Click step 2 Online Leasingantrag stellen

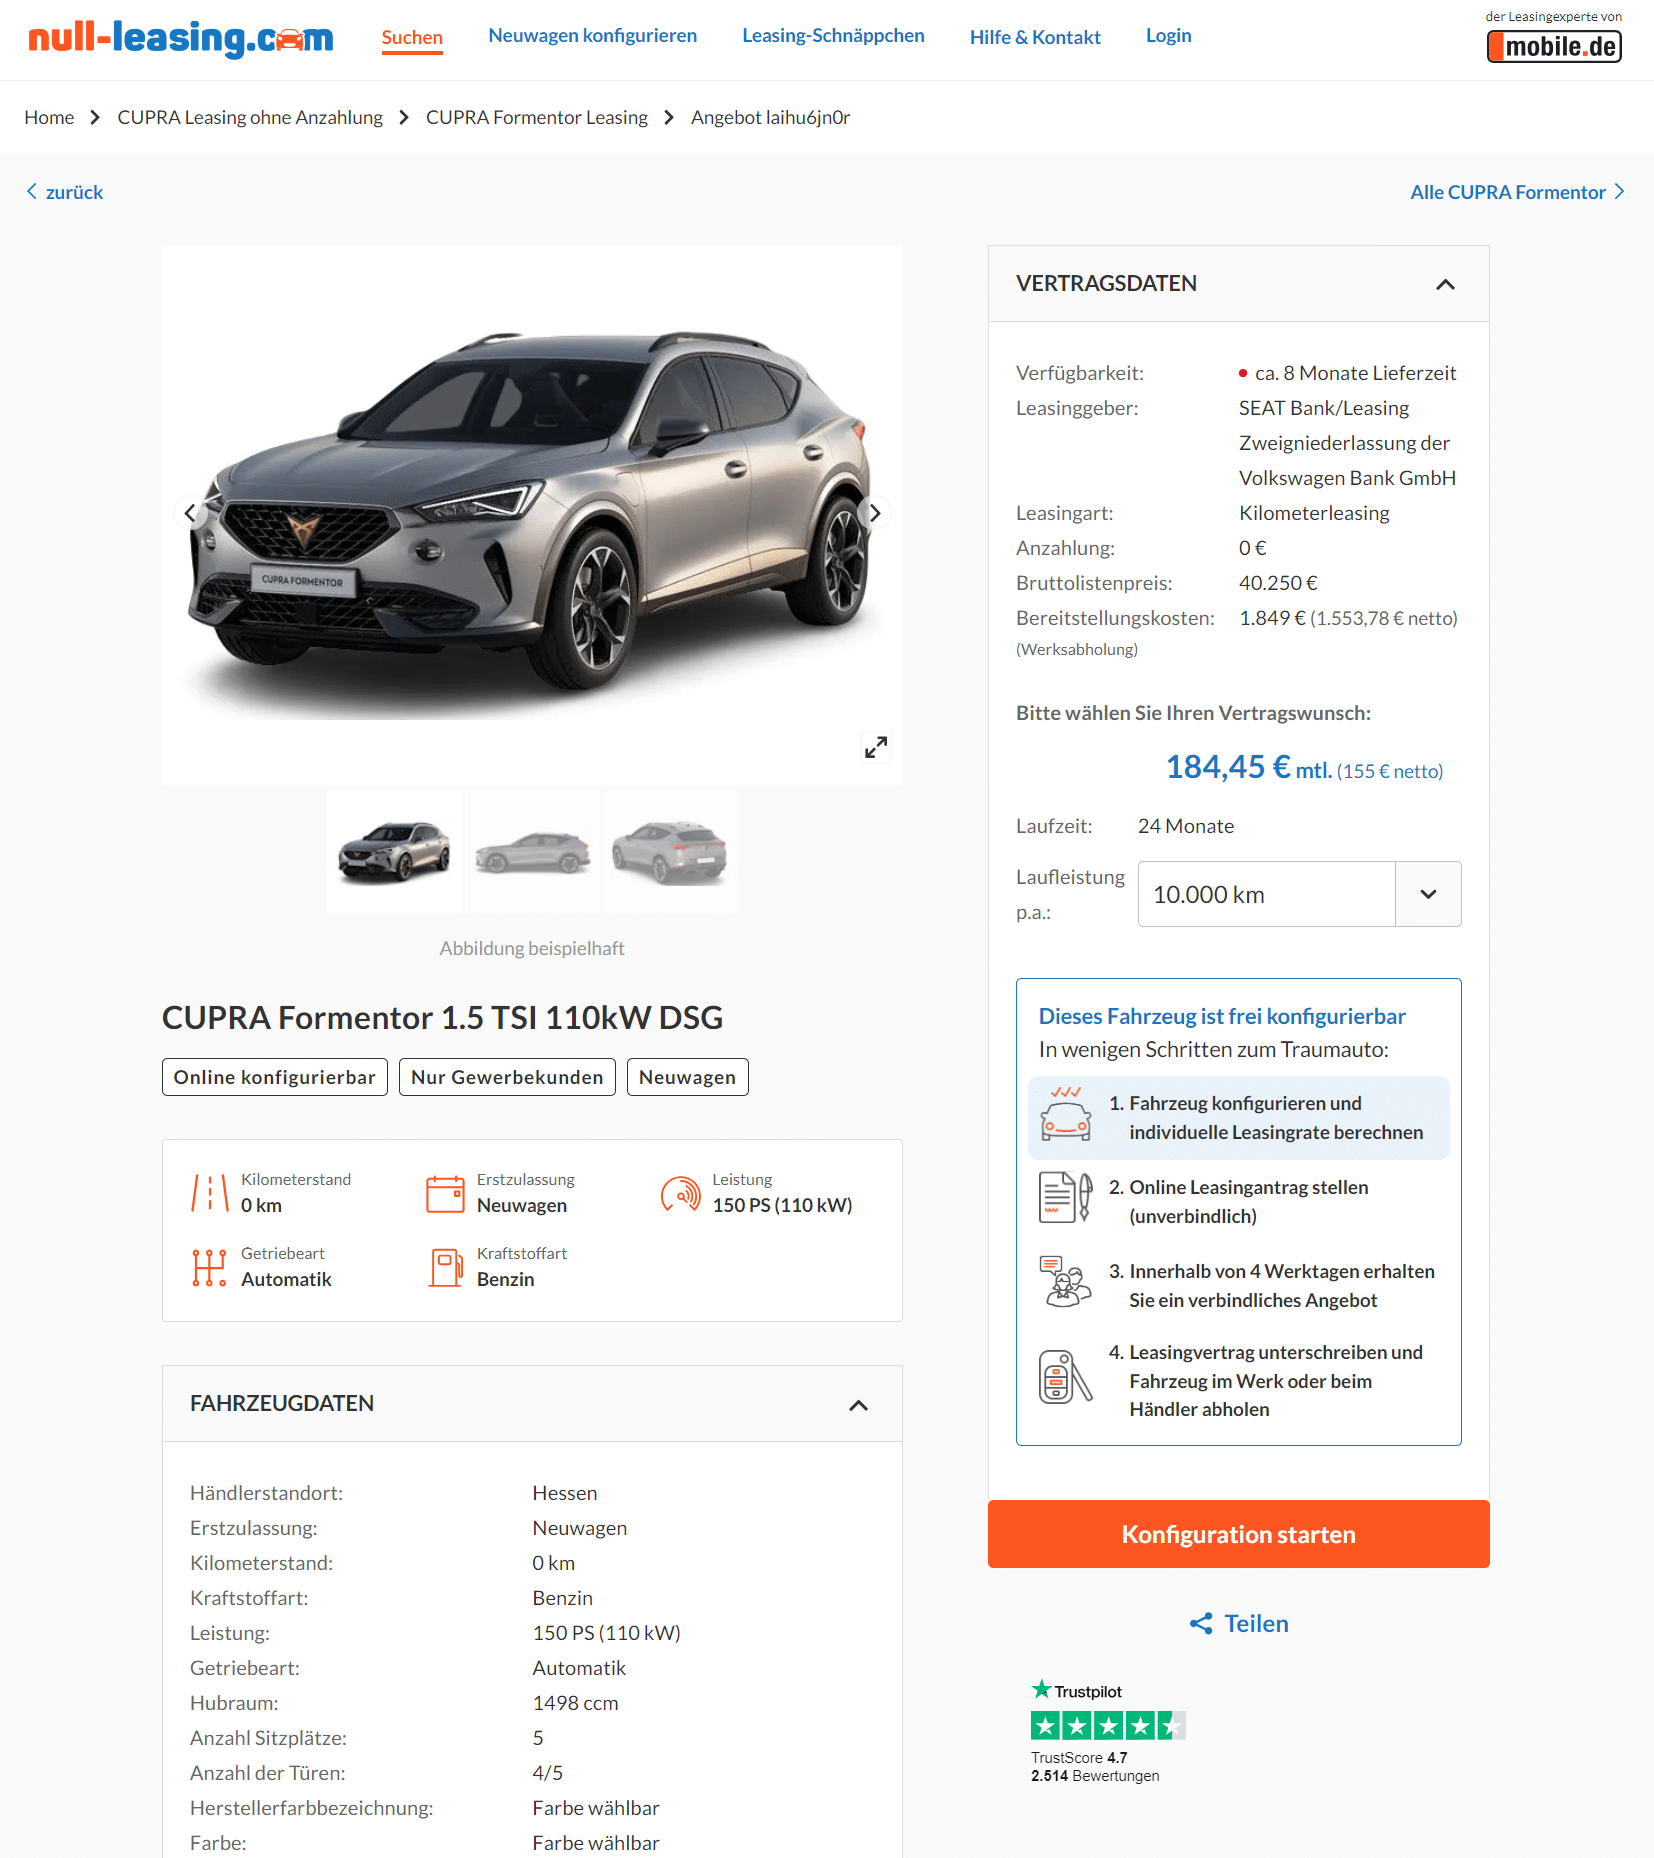point(1238,1201)
